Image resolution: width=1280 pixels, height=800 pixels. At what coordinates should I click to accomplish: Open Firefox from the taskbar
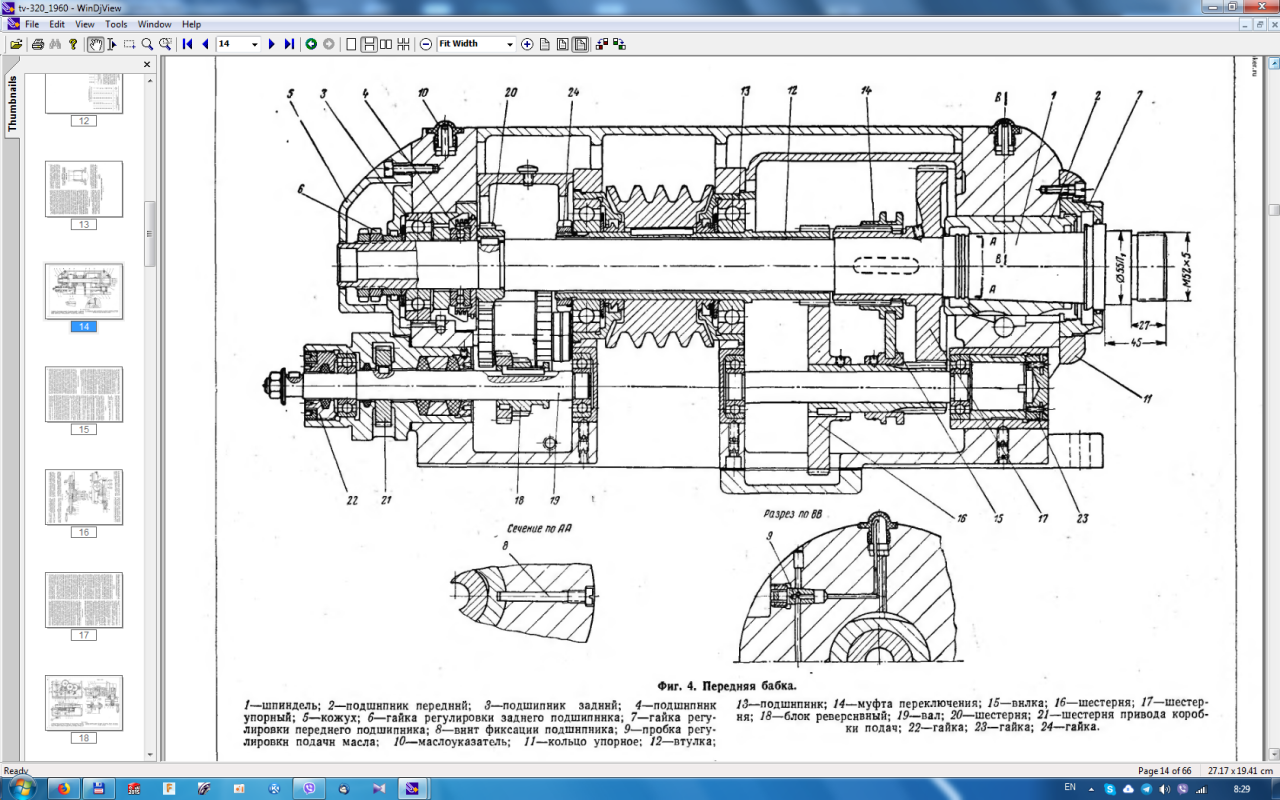click(63, 788)
